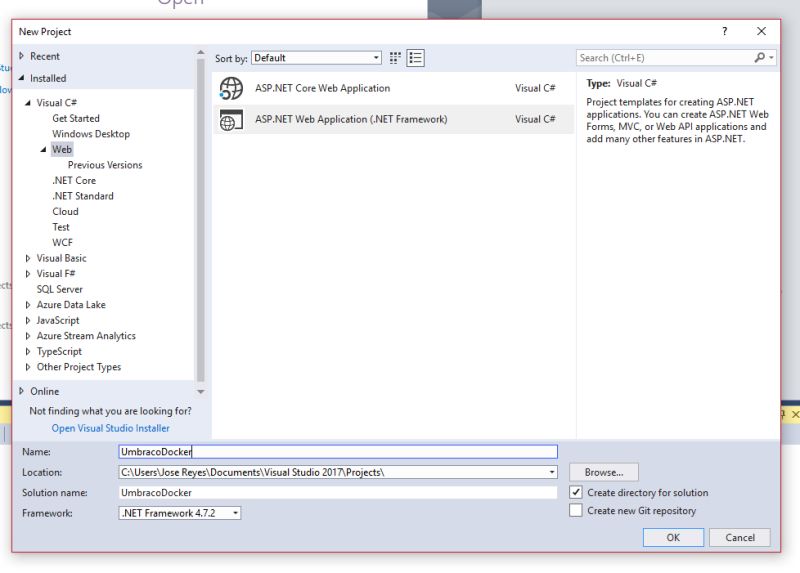Click the tree scroll up arrow
The image size is (800, 573).
[x=201, y=53]
